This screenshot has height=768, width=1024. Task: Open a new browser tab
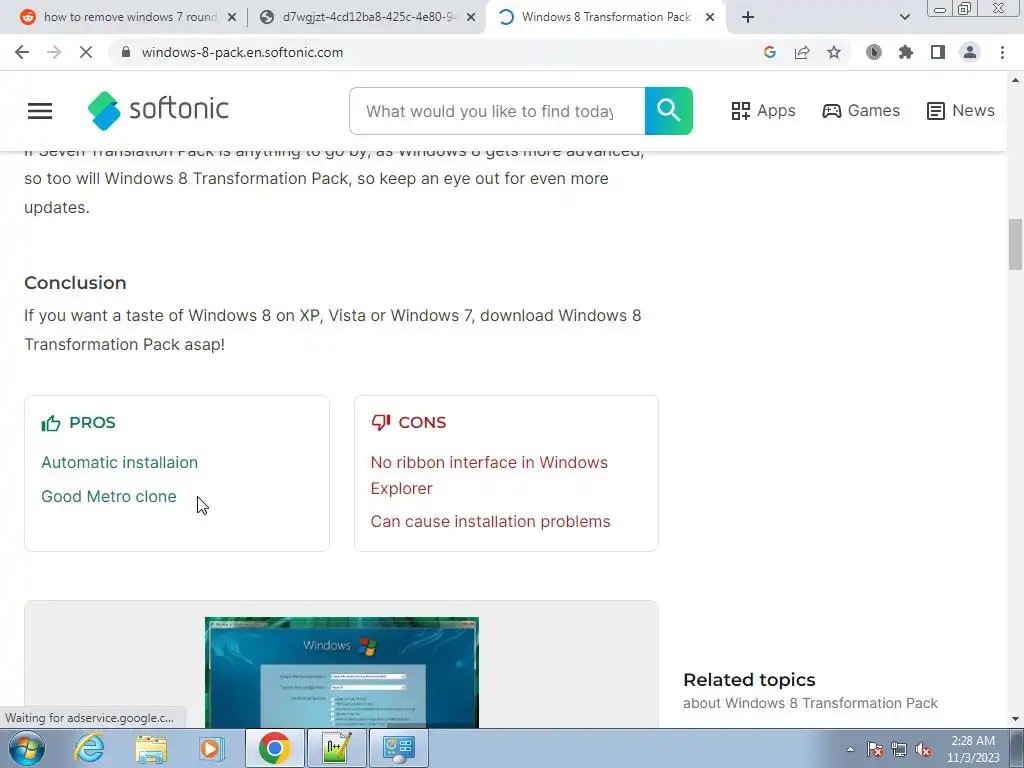click(748, 17)
